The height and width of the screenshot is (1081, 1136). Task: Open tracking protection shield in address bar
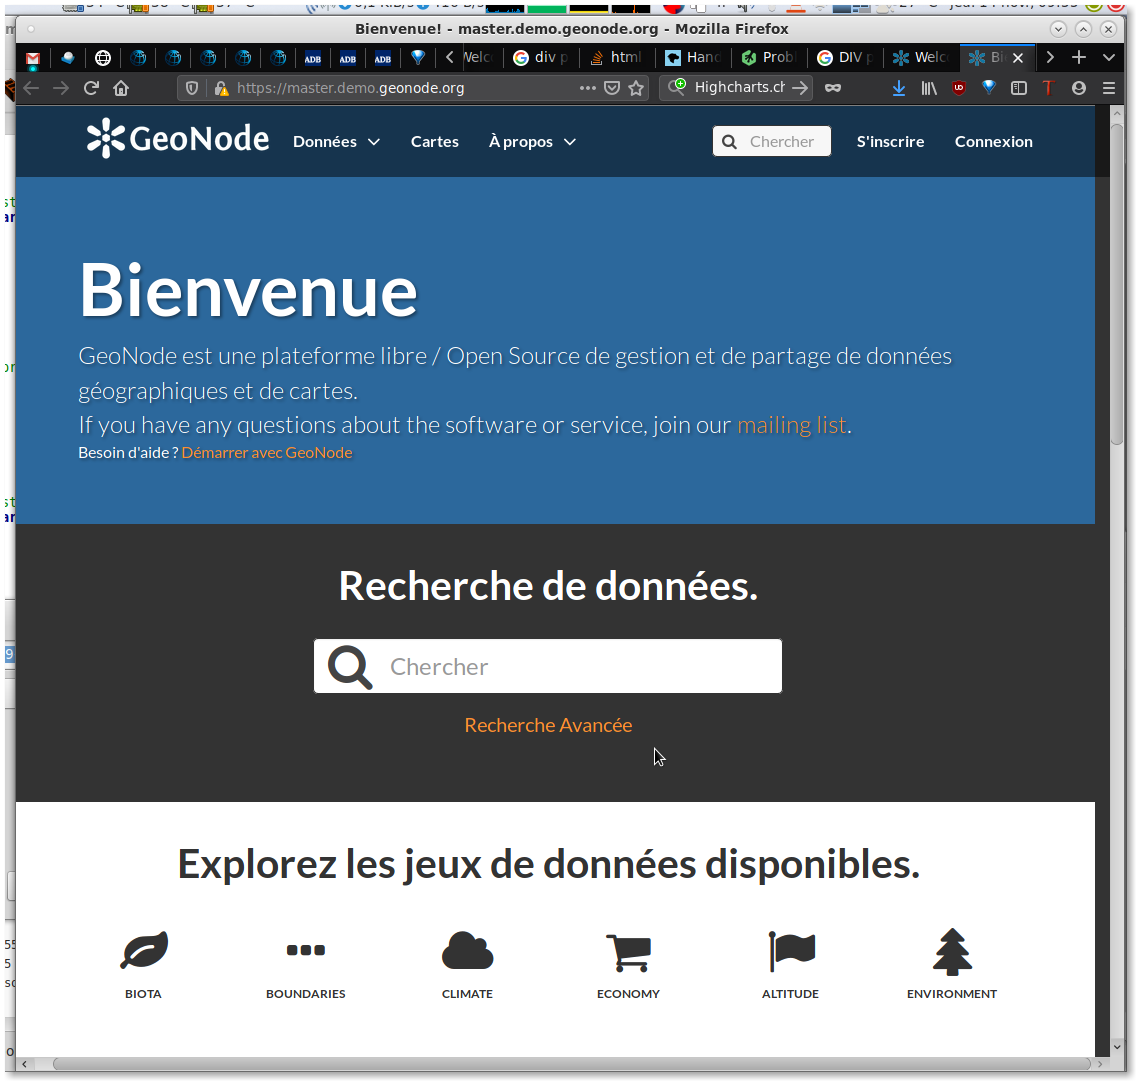click(191, 88)
